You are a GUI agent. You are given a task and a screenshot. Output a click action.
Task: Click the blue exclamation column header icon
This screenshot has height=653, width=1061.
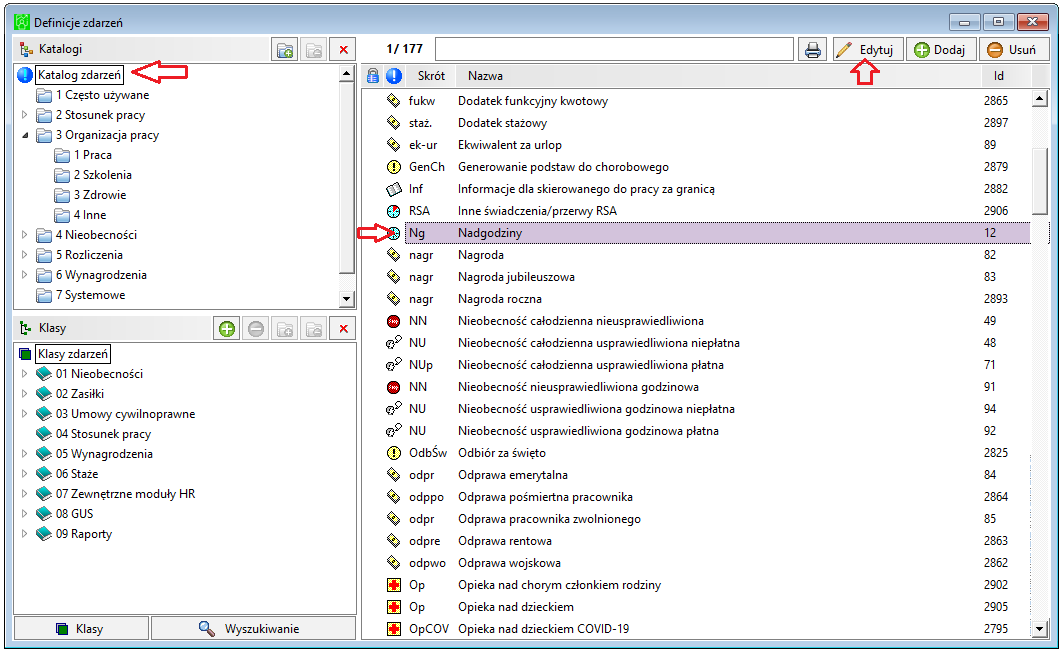(394, 76)
